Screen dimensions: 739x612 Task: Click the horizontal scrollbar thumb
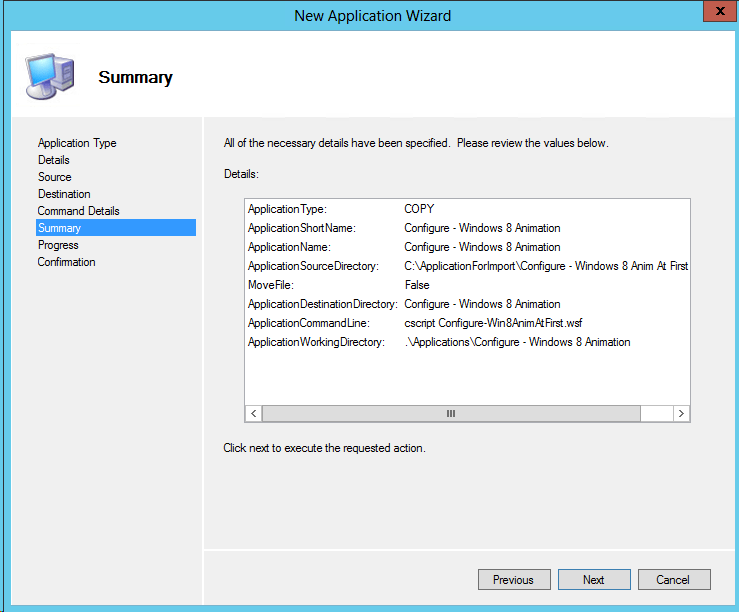[x=451, y=413]
